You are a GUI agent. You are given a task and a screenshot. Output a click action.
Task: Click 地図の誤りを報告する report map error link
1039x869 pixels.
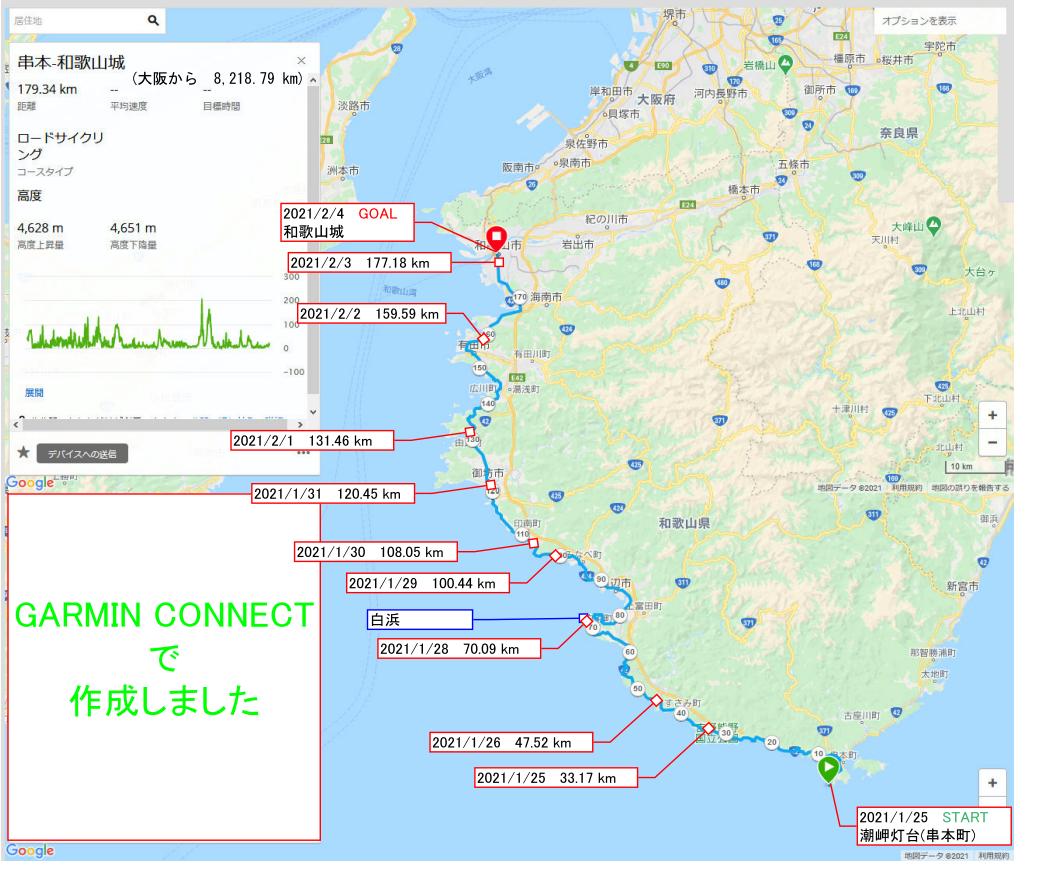(x=970, y=488)
